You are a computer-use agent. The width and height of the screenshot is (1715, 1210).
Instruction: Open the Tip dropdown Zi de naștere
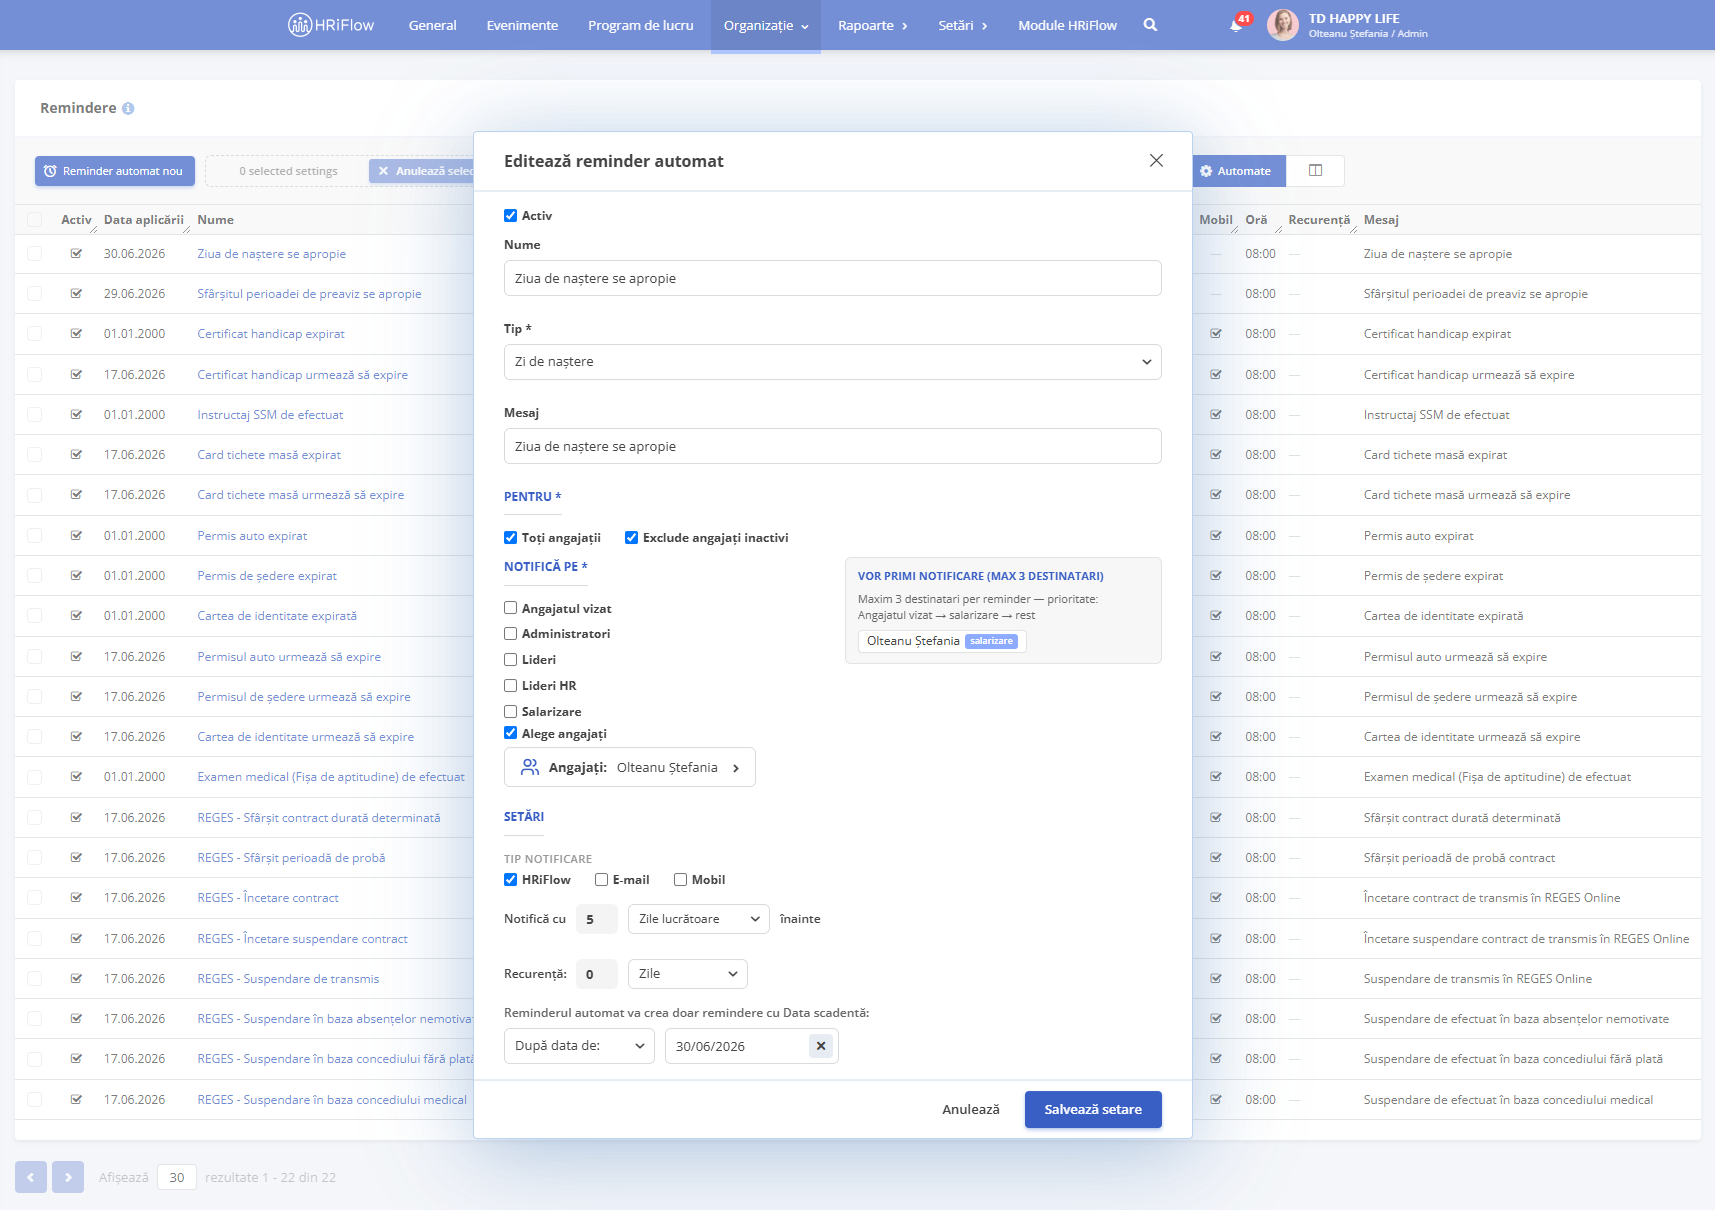click(x=832, y=362)
